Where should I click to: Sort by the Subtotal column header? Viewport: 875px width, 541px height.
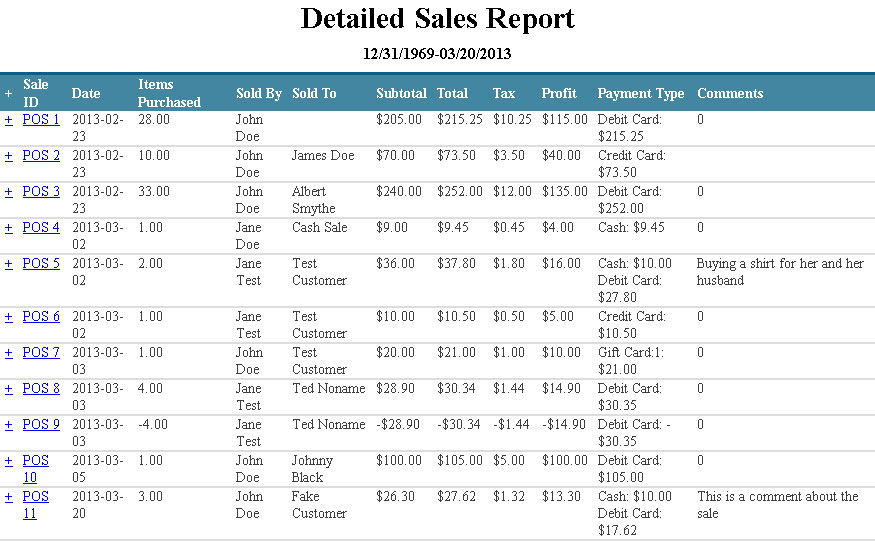coord(402,94)
